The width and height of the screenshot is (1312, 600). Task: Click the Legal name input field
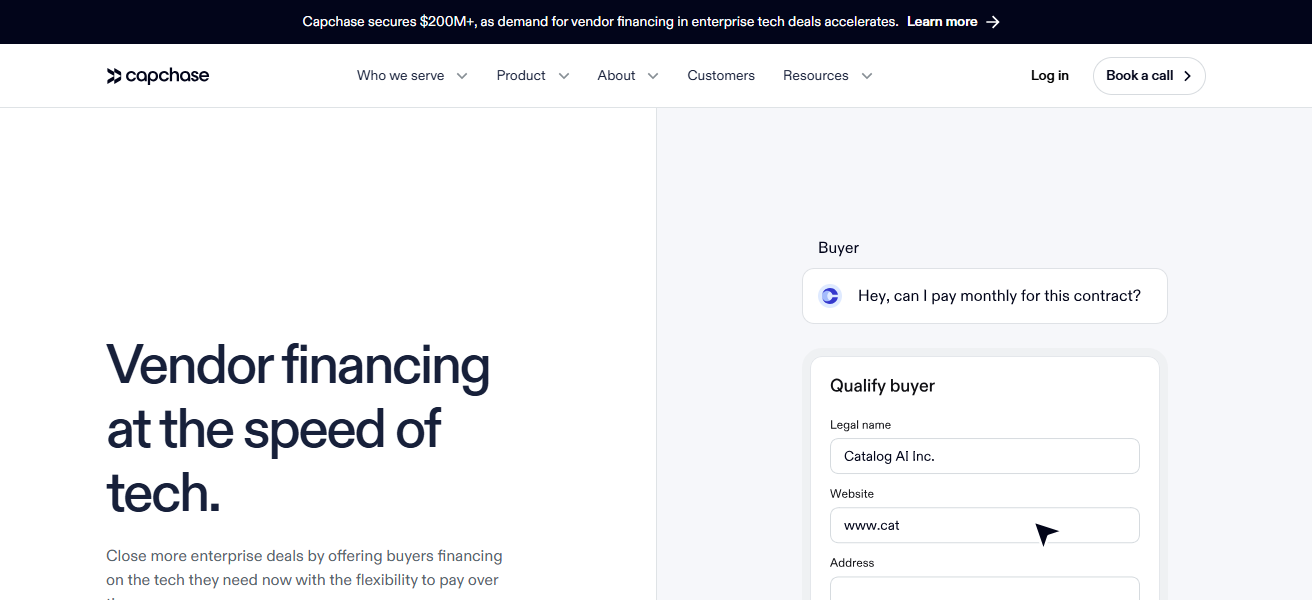pos(985,456)
